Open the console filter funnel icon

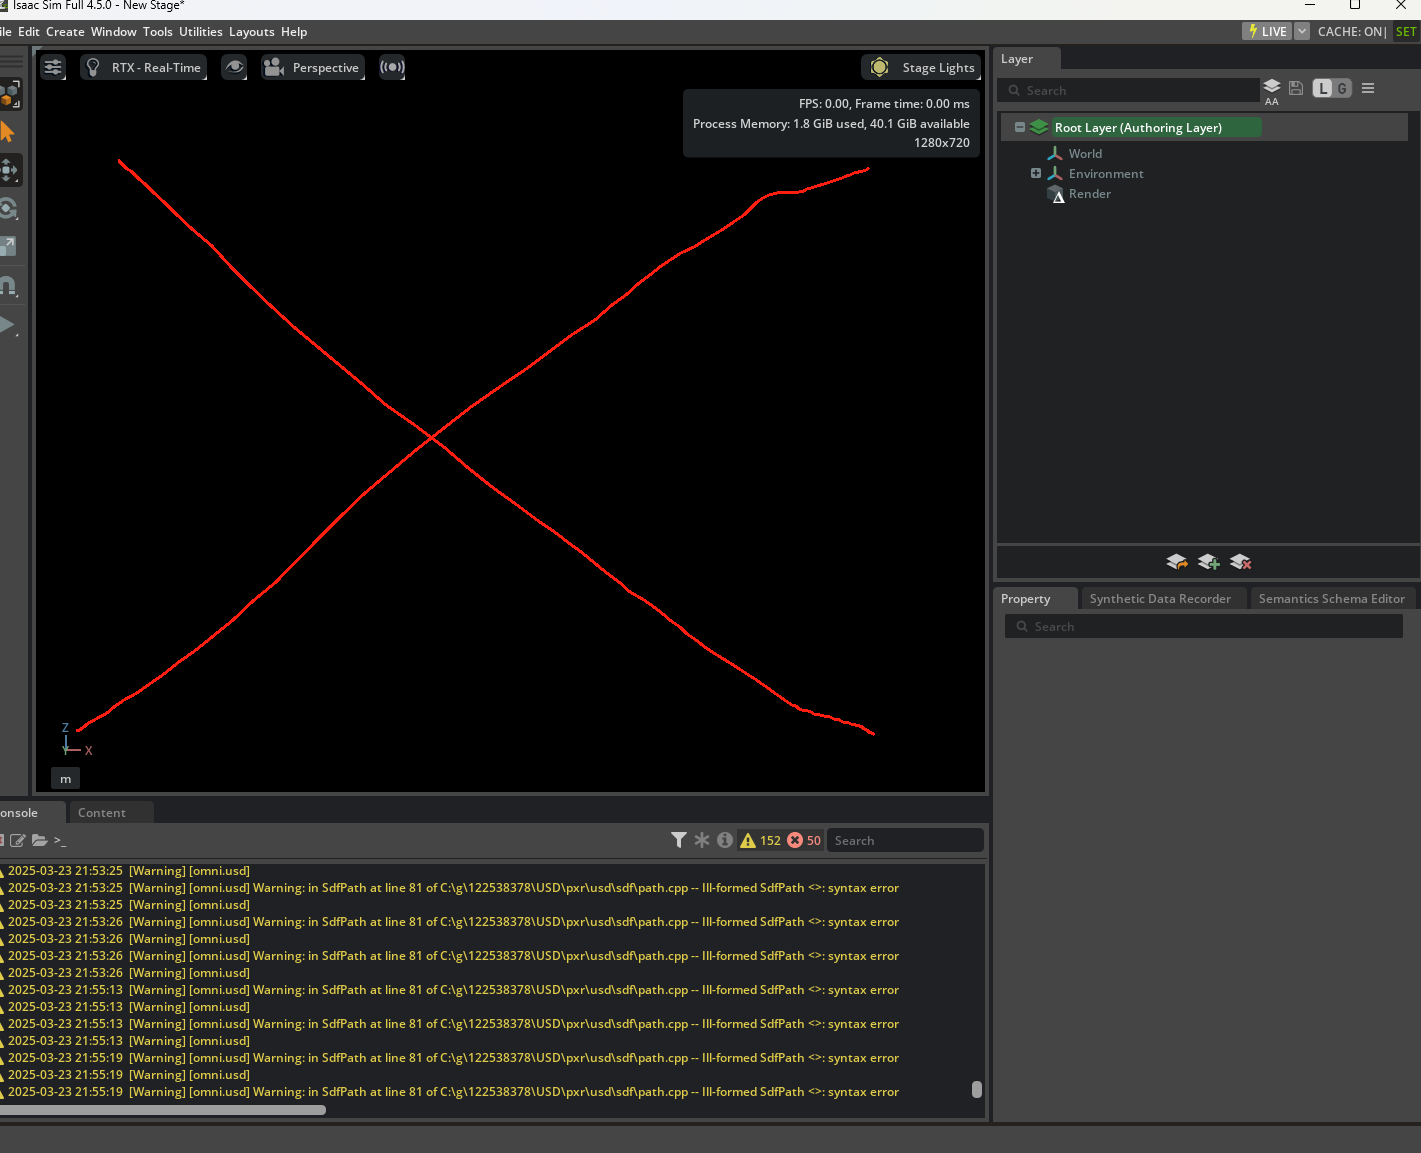pos(679,840)
